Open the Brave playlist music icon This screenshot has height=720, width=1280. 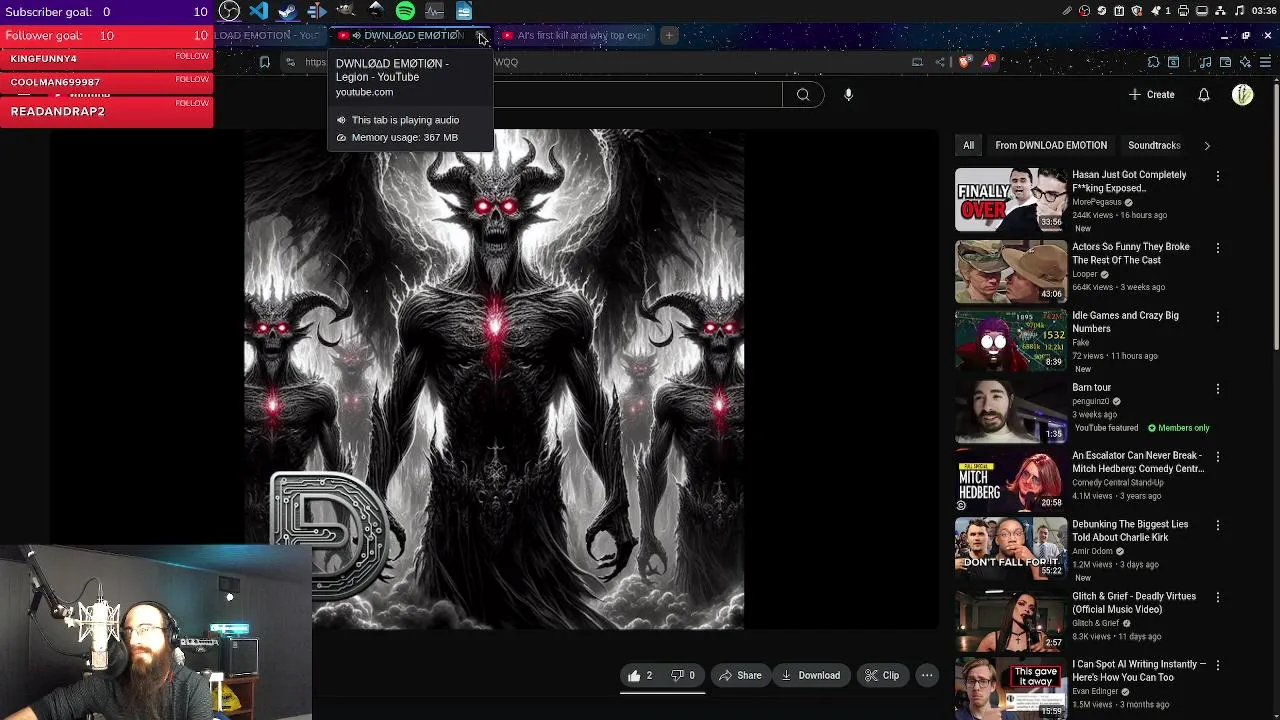1205,62
